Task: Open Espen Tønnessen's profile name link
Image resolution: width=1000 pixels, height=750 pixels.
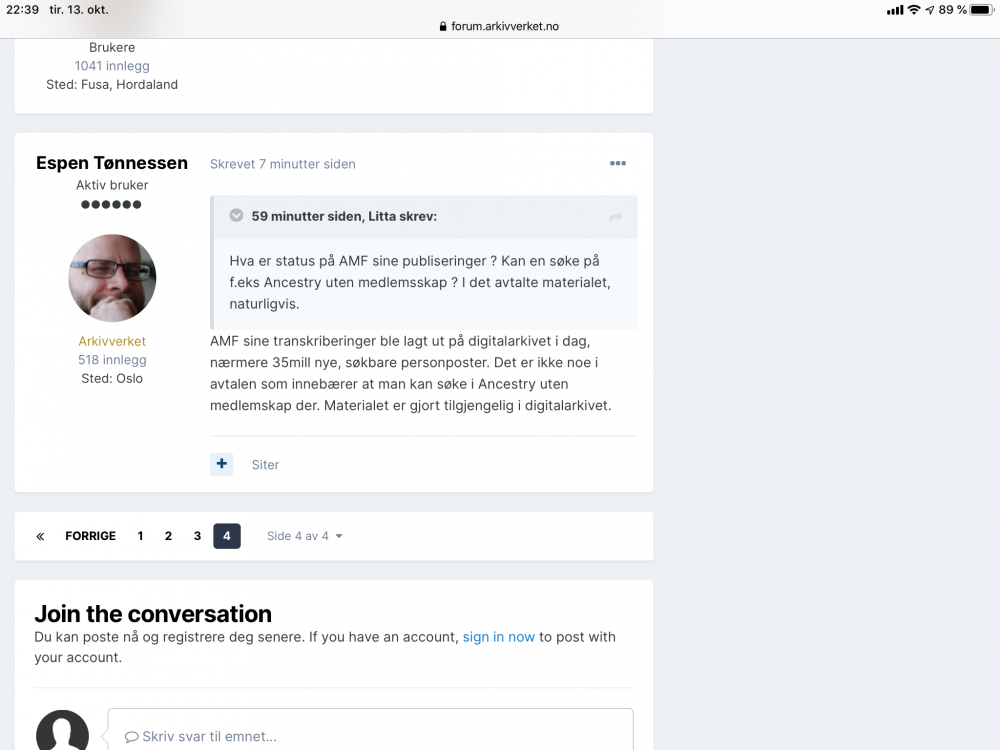Action: click(x=112, y=163)
